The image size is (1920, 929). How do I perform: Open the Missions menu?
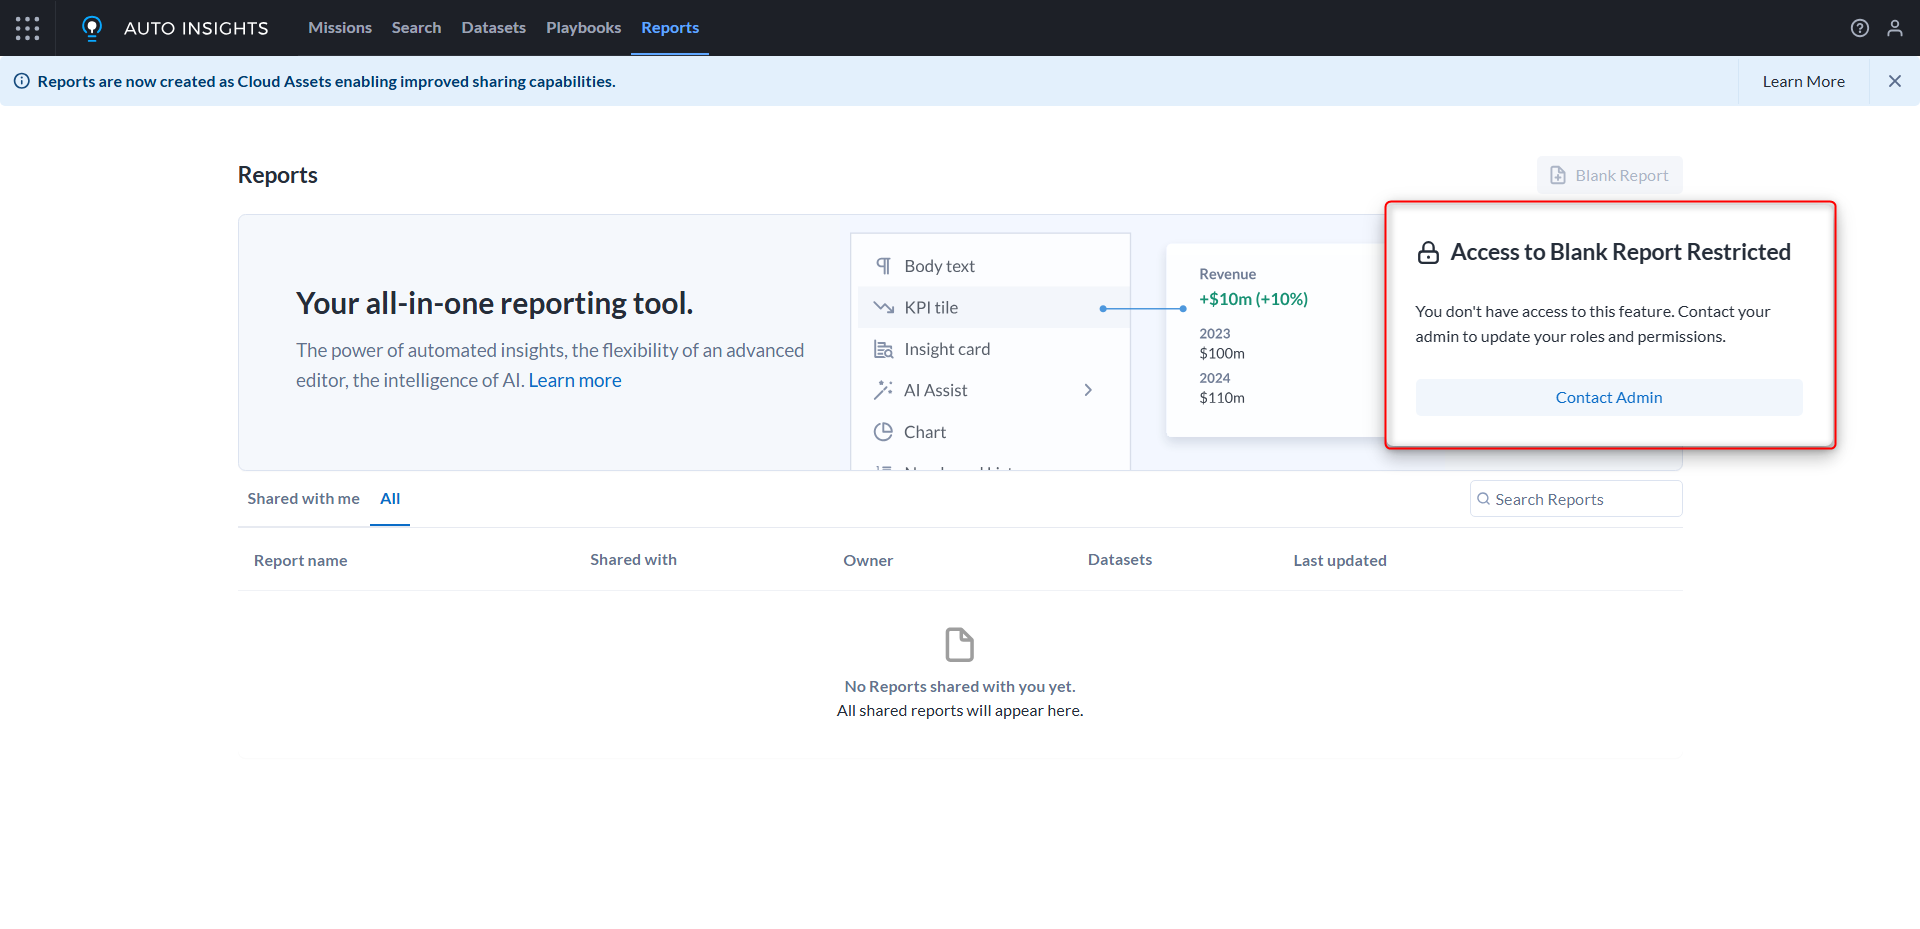click(x=340, y=28)
